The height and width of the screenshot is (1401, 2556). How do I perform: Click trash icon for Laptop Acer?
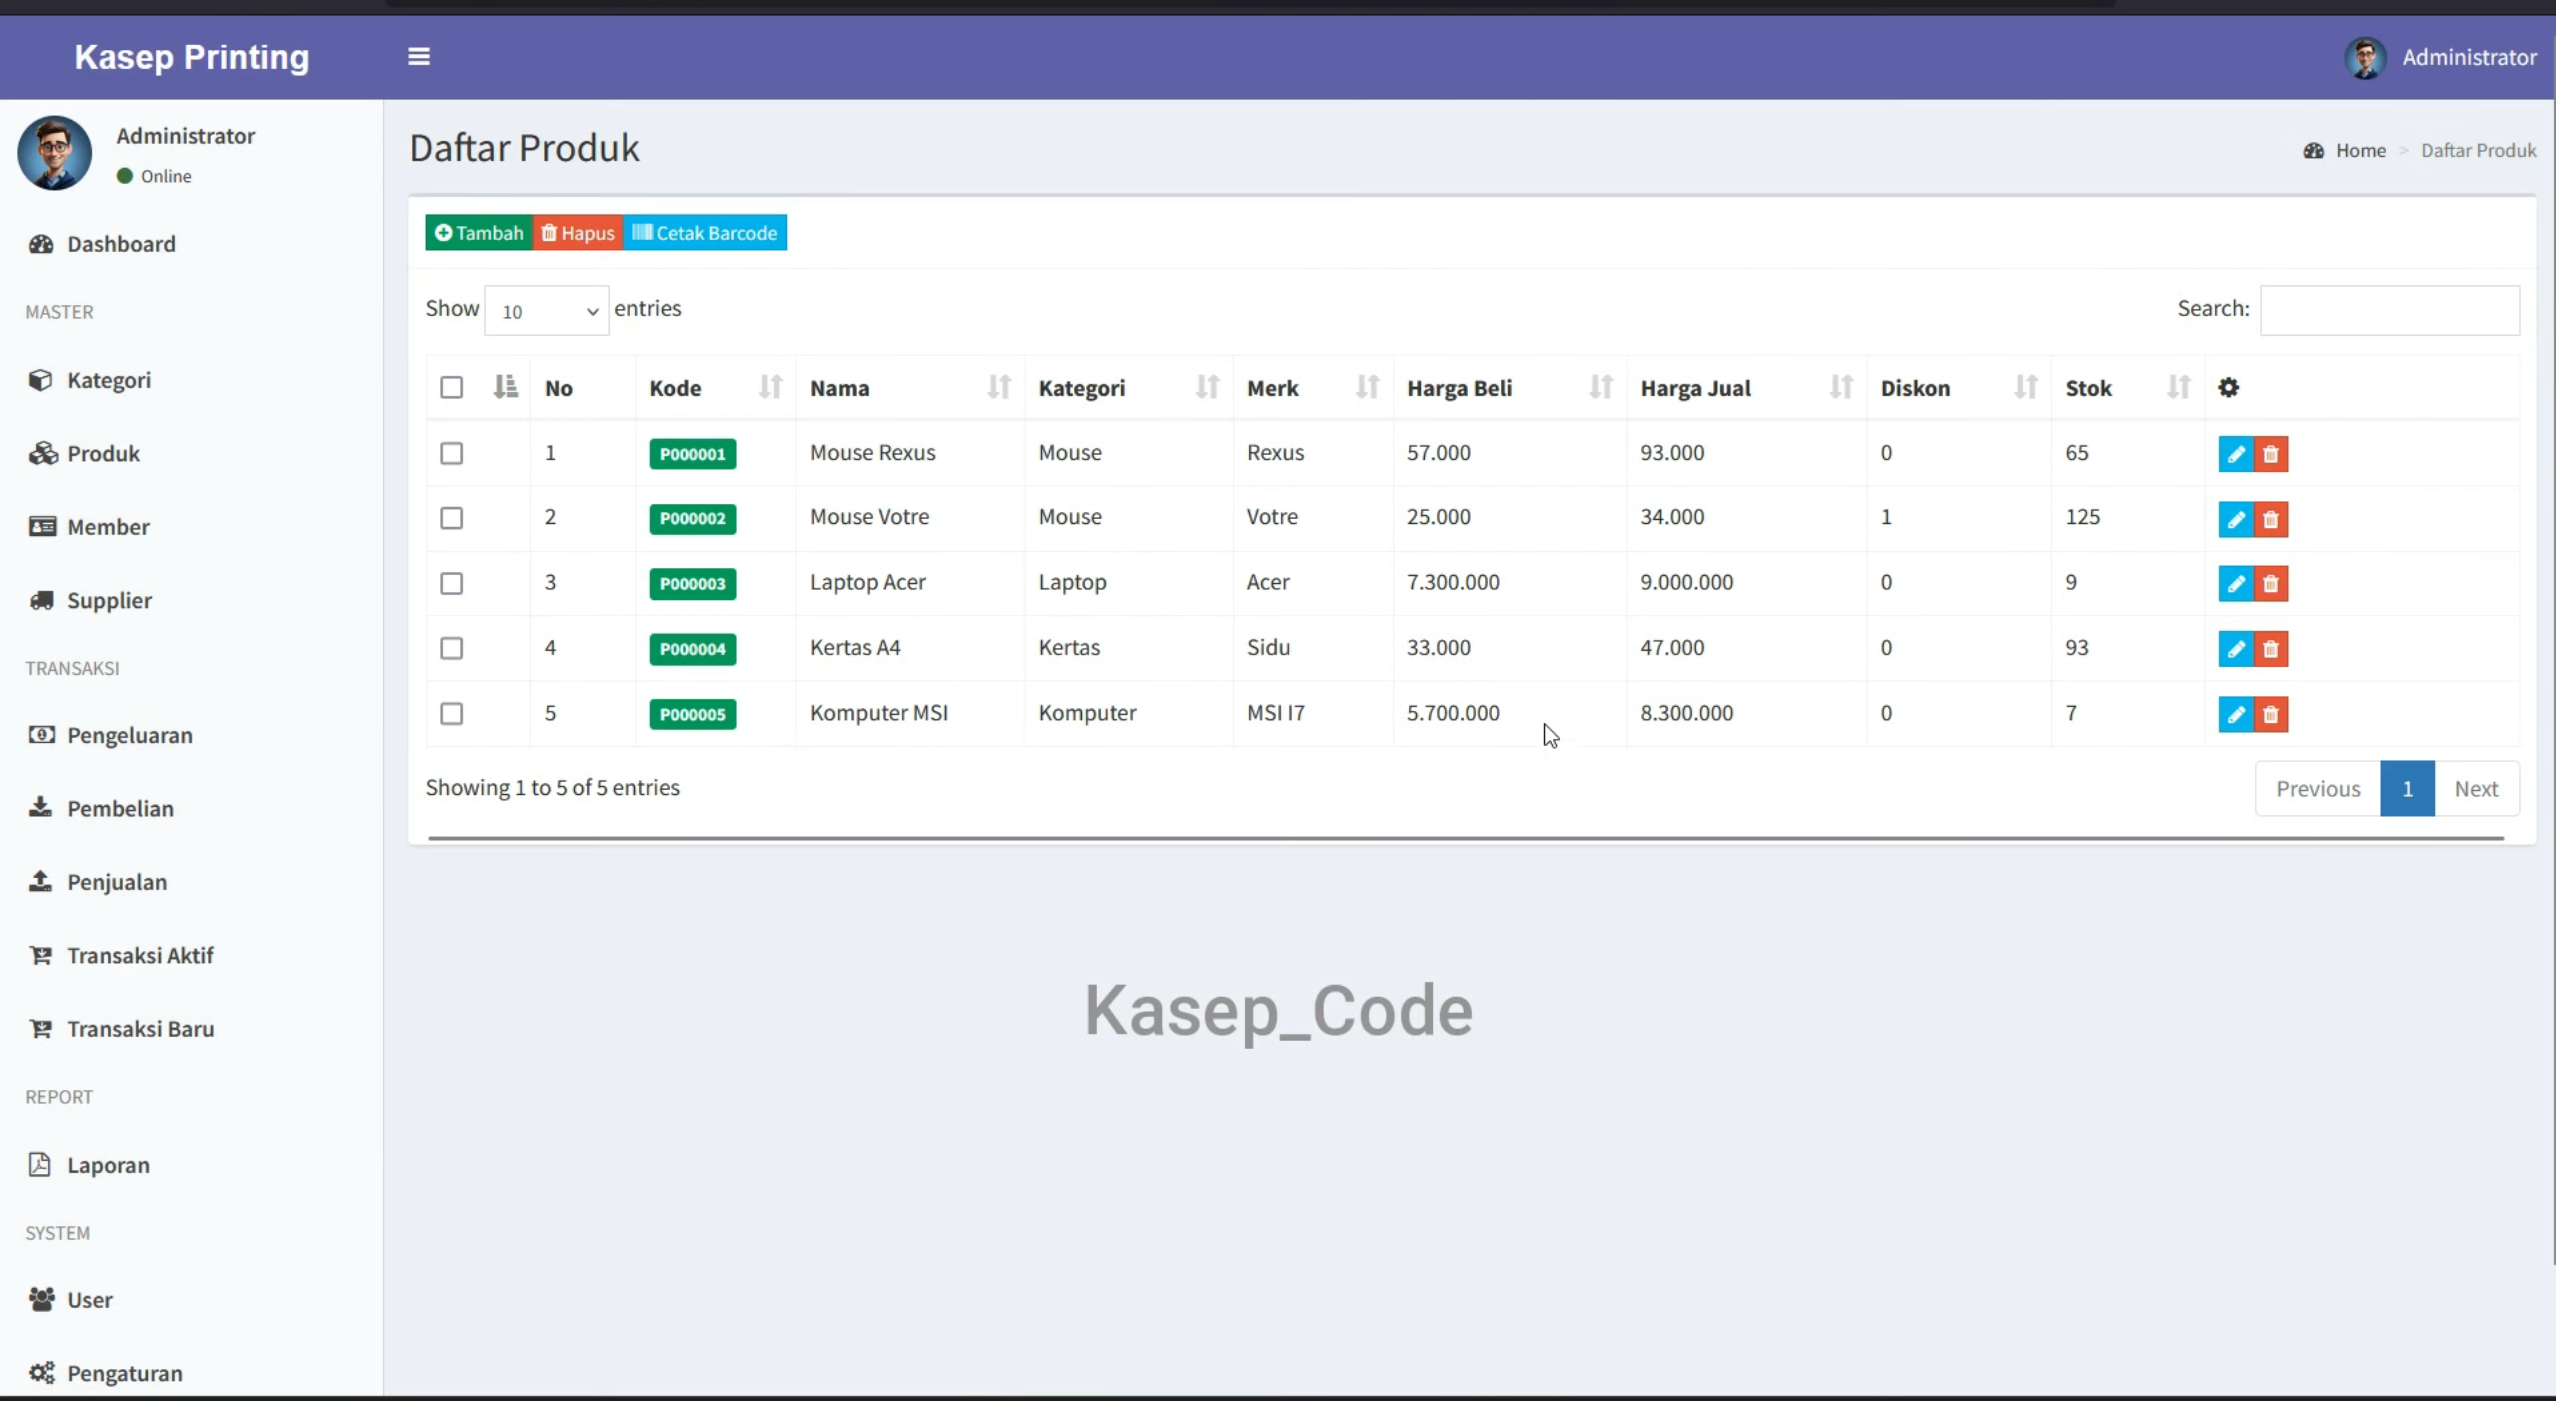pos(2271,583)
